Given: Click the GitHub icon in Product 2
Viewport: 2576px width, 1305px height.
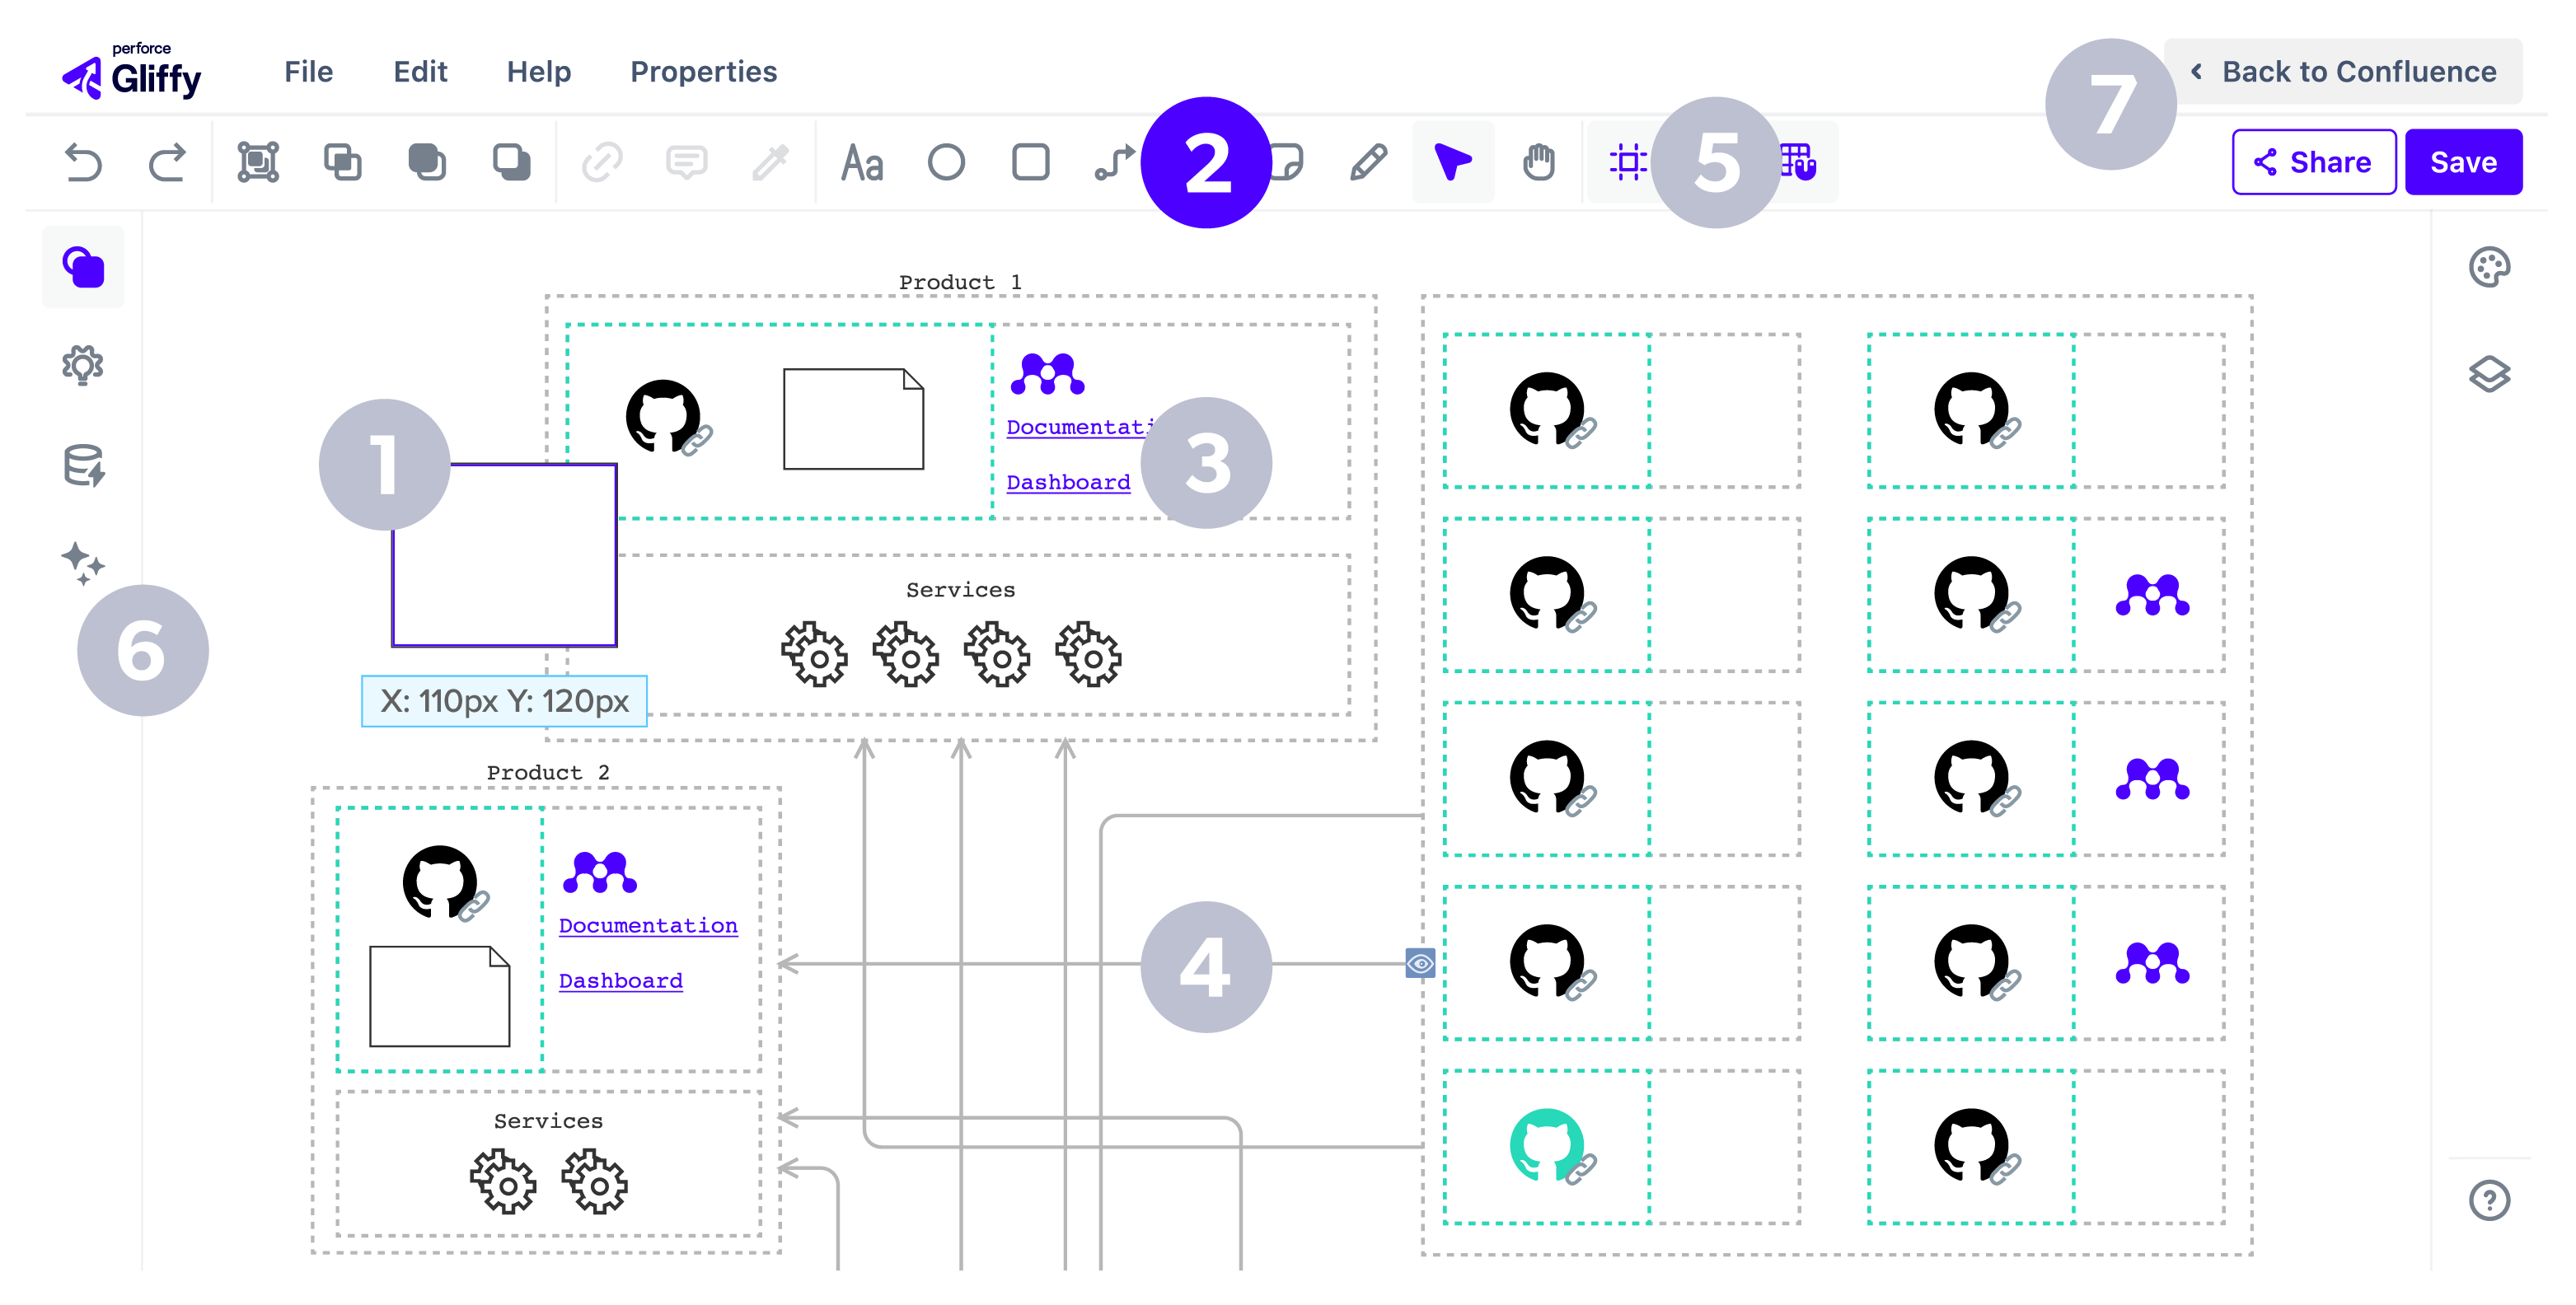Looking at the screenshot, I should click(x=440, y=882).
